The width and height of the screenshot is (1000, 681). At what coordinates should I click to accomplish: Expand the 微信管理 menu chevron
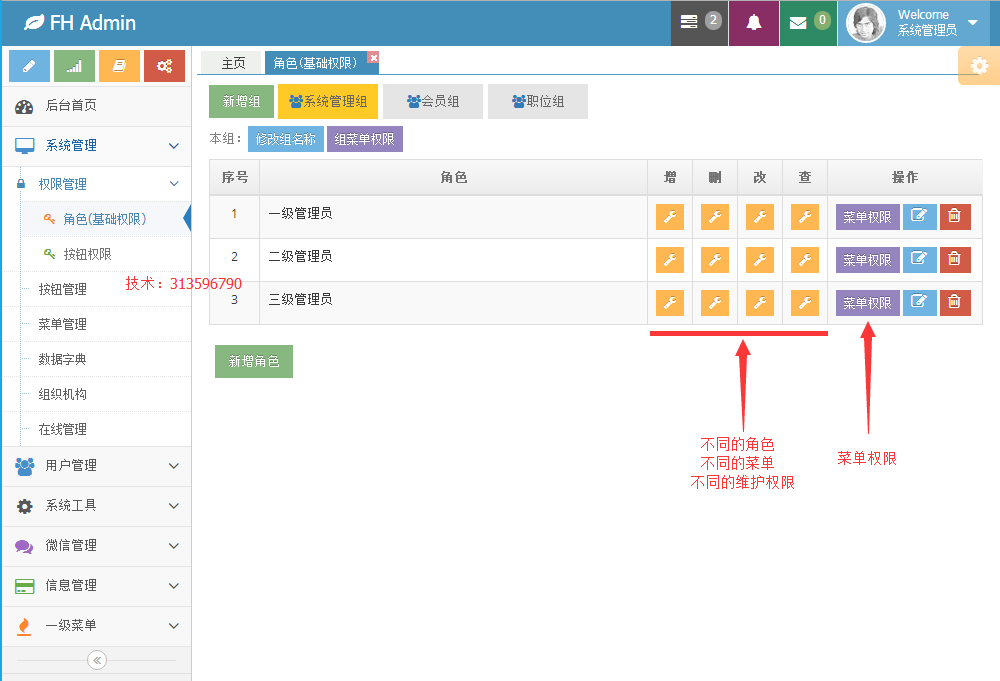pyautogui.click(x=173, y=546)
